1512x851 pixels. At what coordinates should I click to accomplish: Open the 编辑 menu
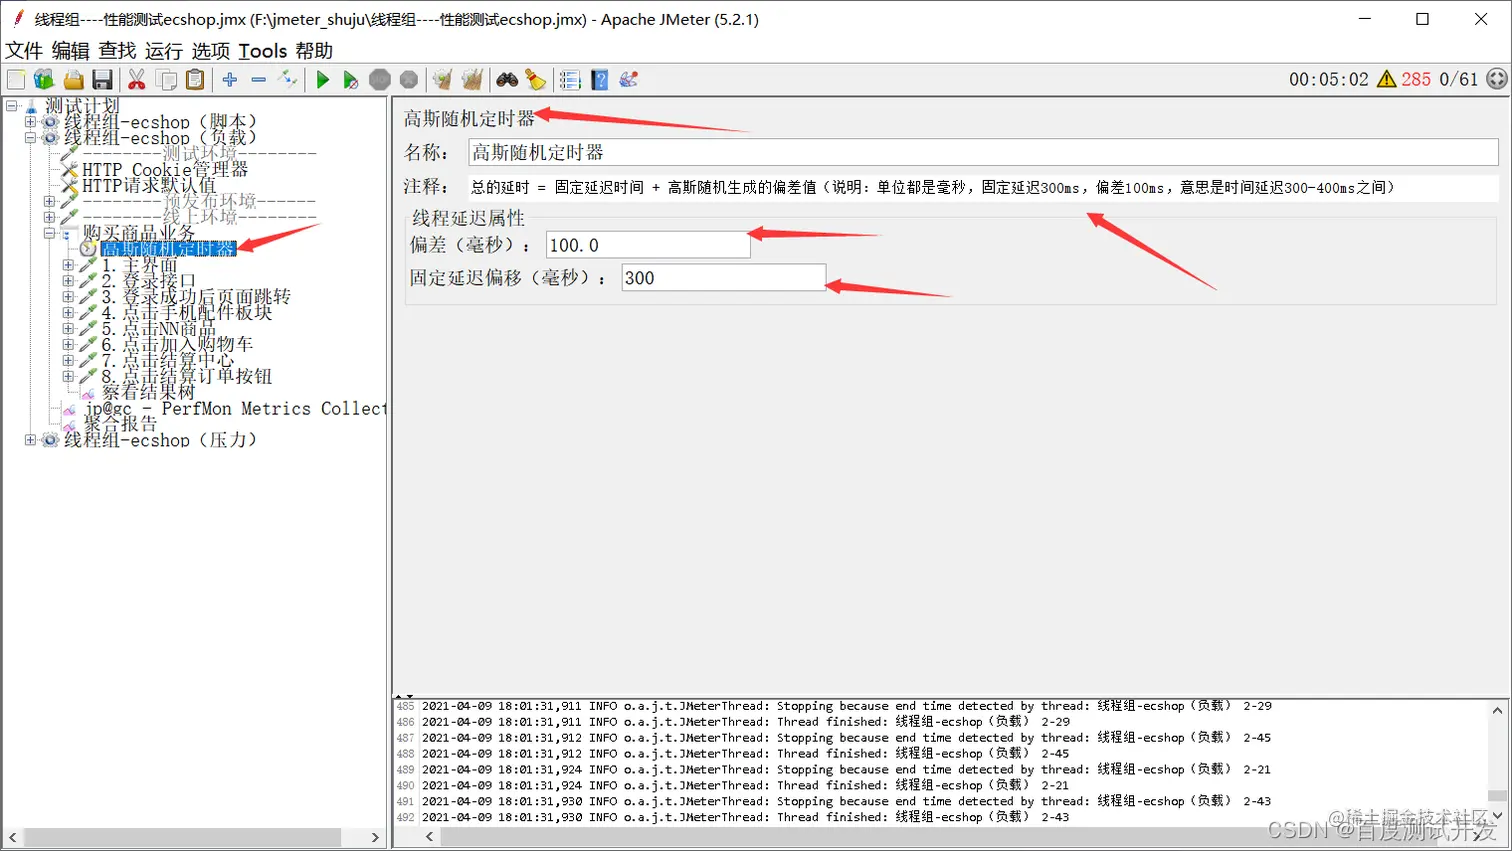[x=71, y=51]
